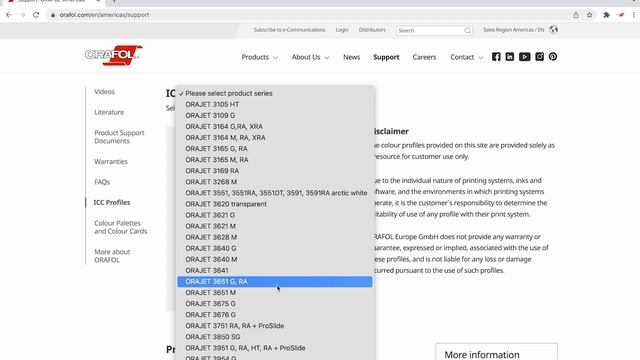
Task: Open the News page
Action: point(351,57)
